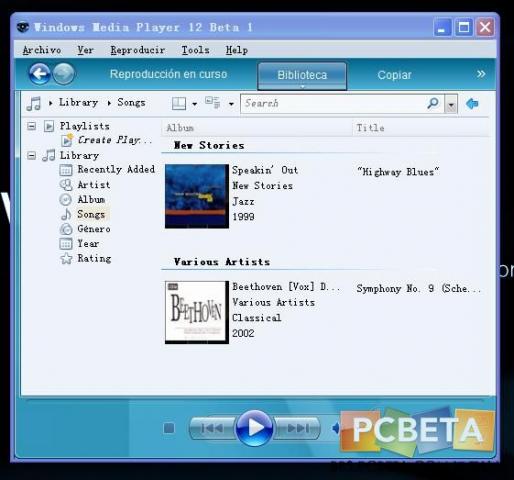Expand the Library breadcrumb arrow
Screen dimensions: 514x480
point(51,103)
